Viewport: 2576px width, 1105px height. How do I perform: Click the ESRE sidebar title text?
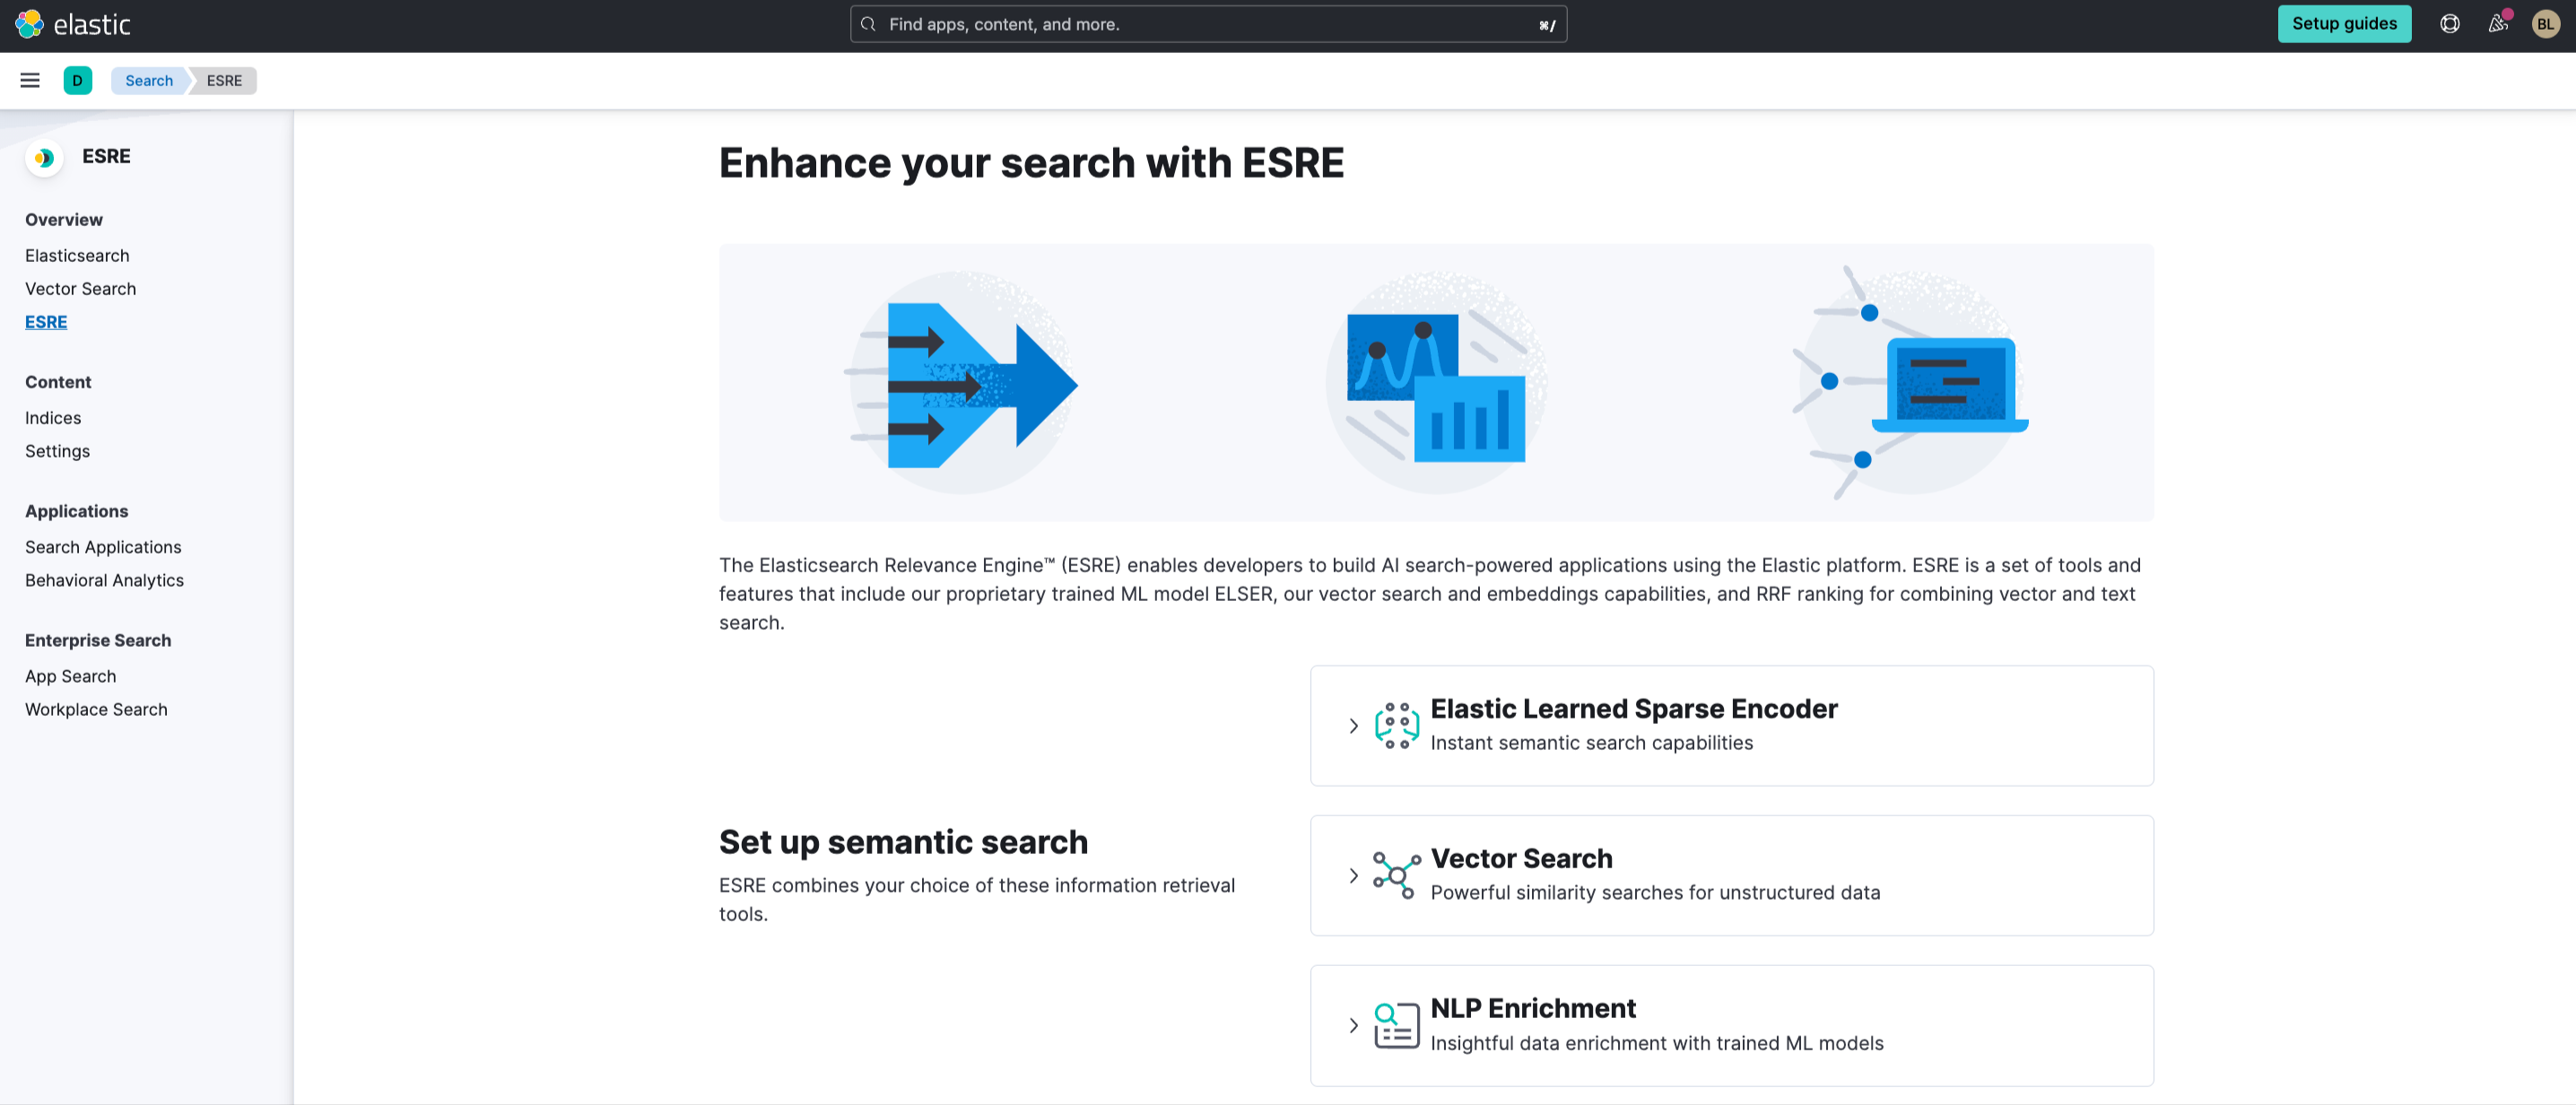point(106,156)
